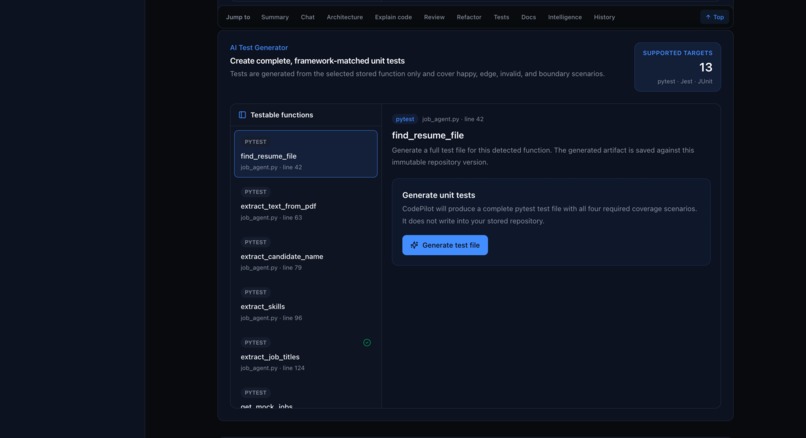The width and height of the screenshot is (806, 438).
Task: Select the find_resume_file function
Action: pos(305,154)
